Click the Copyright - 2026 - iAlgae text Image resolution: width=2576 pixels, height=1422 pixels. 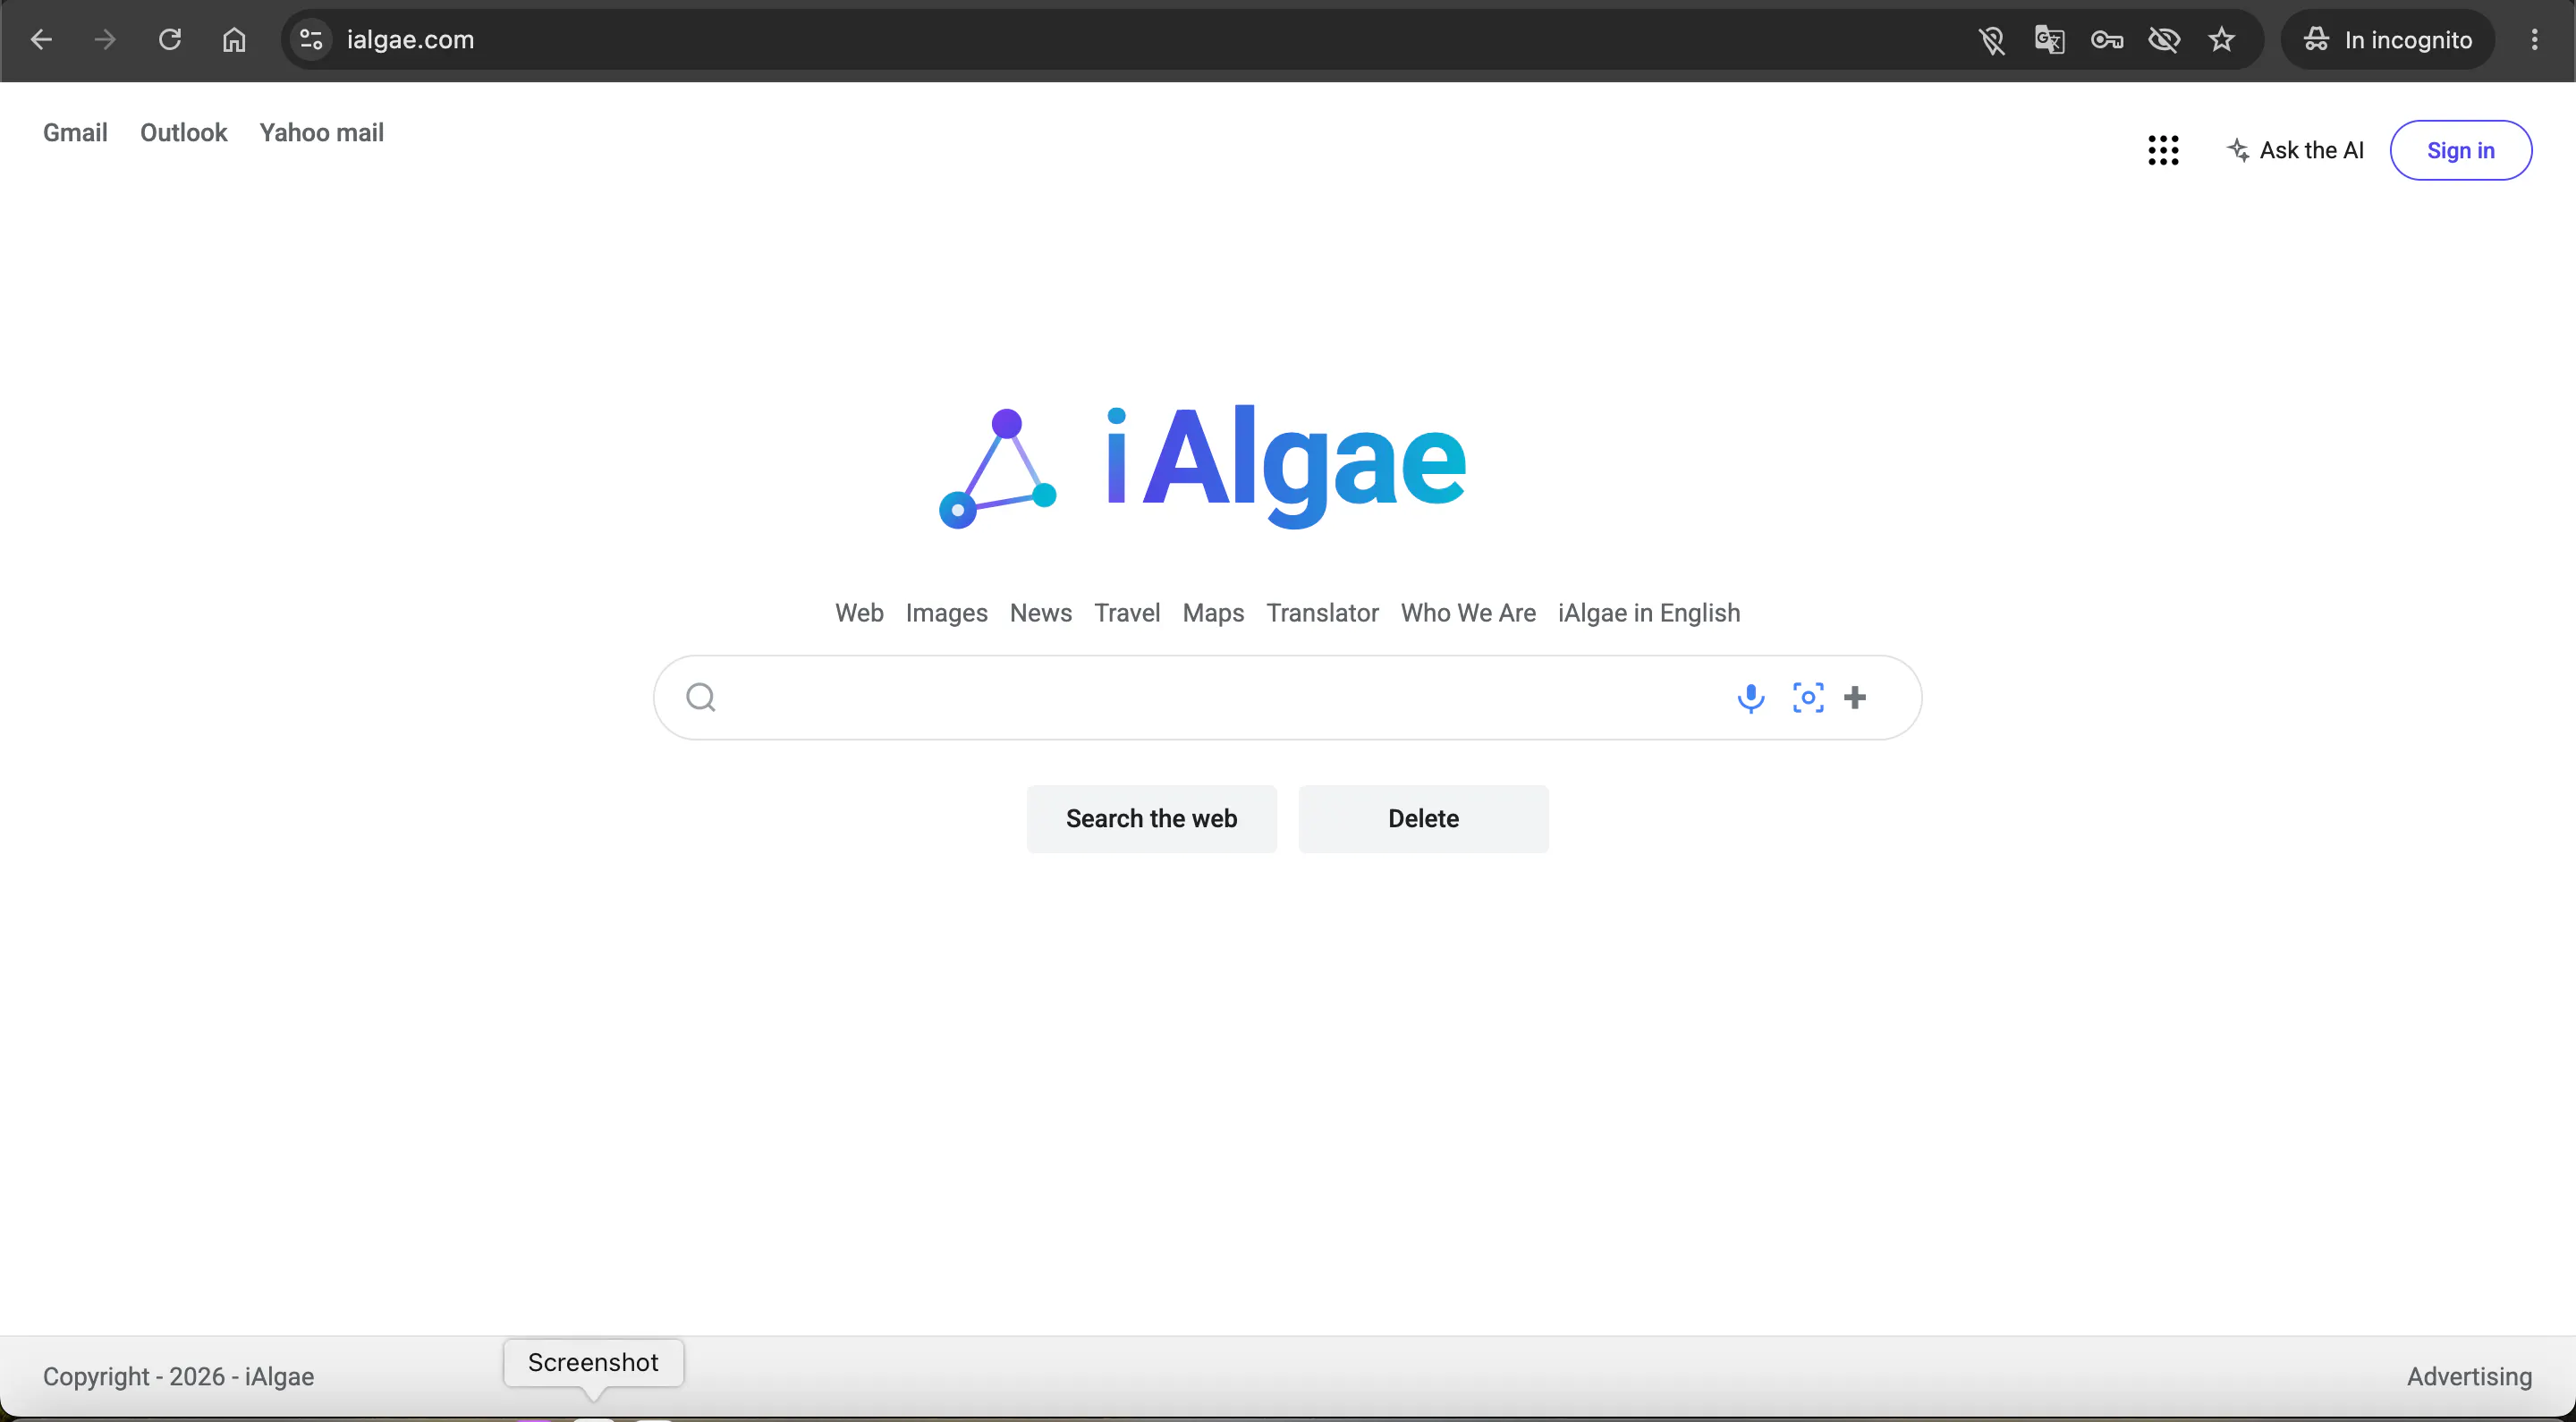[178, 1377]
